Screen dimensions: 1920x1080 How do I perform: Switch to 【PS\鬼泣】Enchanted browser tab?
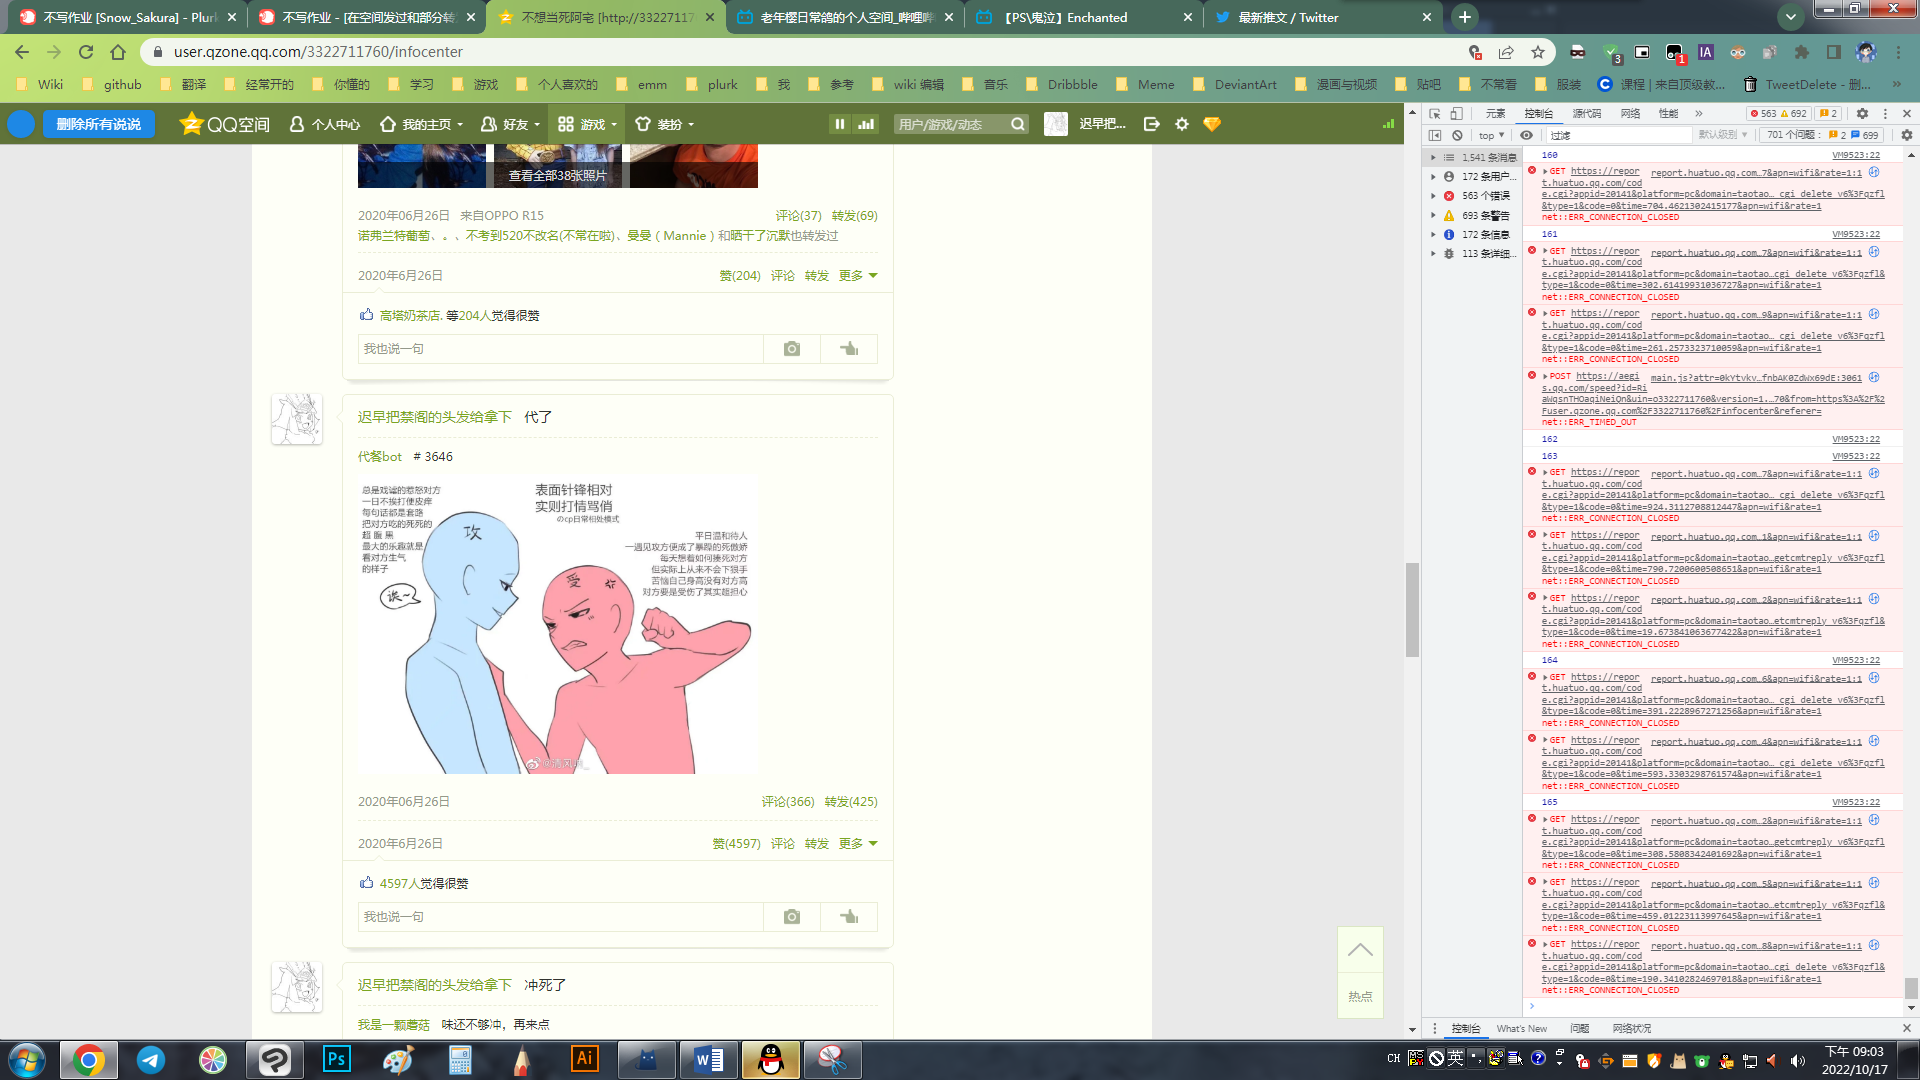point(1083,17)
